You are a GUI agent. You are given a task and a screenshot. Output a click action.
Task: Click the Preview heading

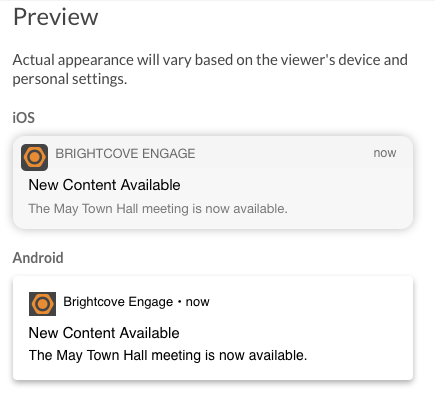point(56,17)
